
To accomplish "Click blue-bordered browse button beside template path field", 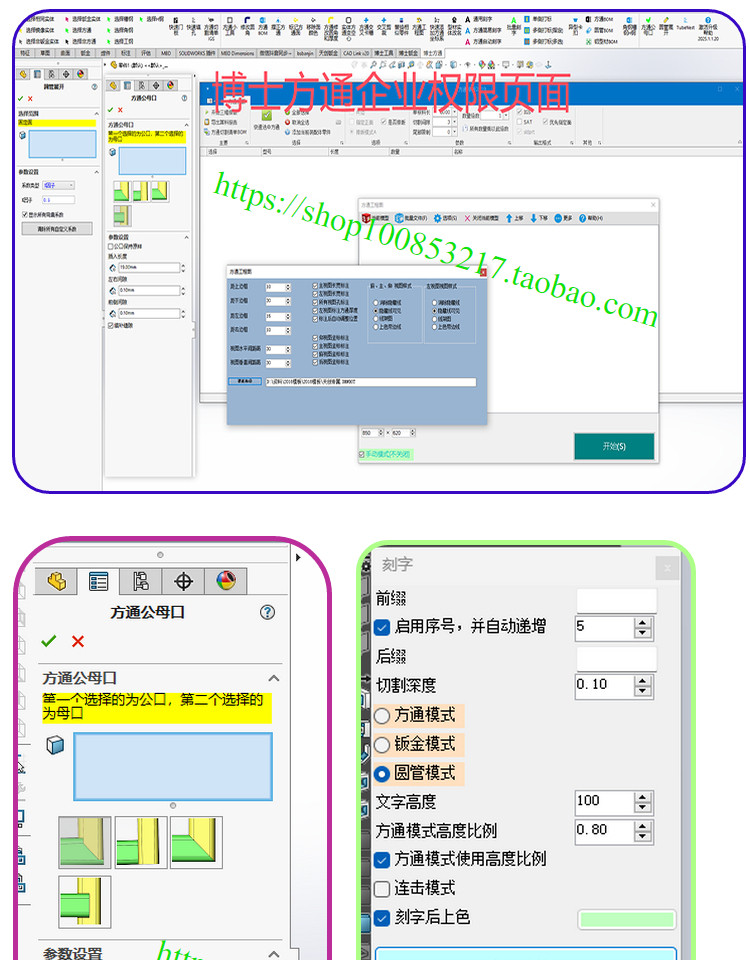I will 245,381.
